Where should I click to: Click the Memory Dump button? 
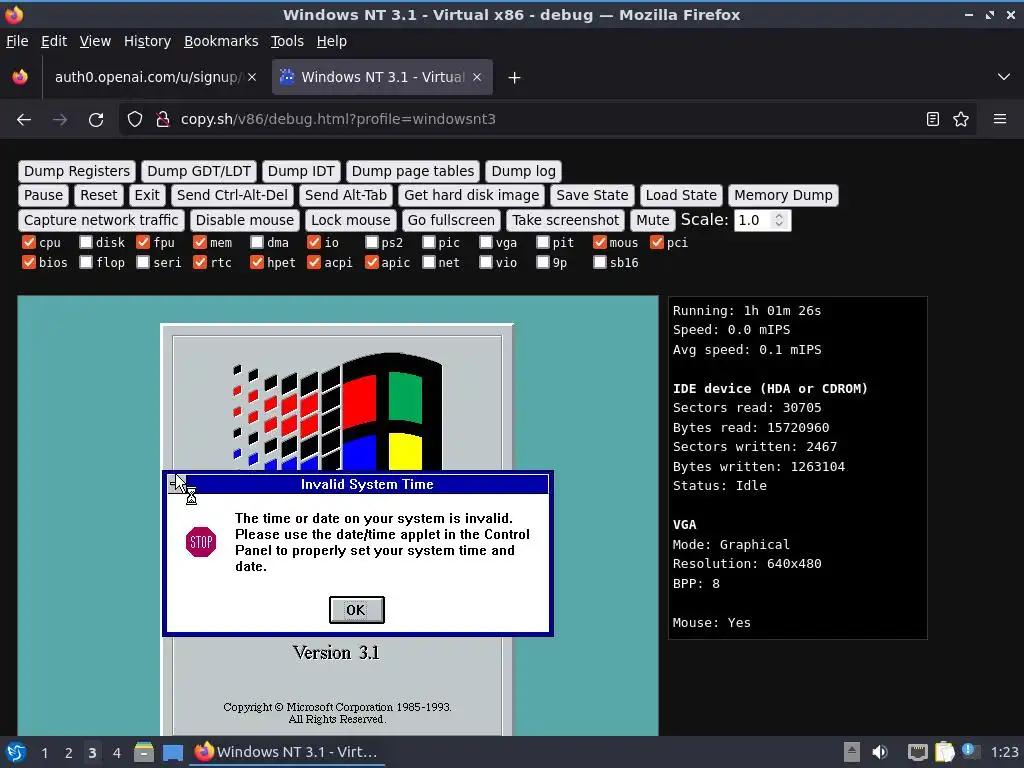coord(783,195)
